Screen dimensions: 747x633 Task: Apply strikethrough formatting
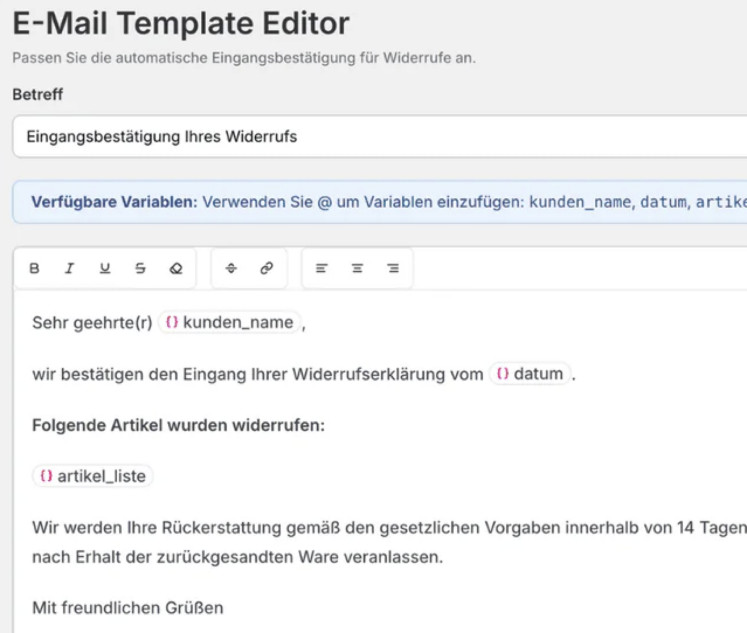click(x=140, y=268)
